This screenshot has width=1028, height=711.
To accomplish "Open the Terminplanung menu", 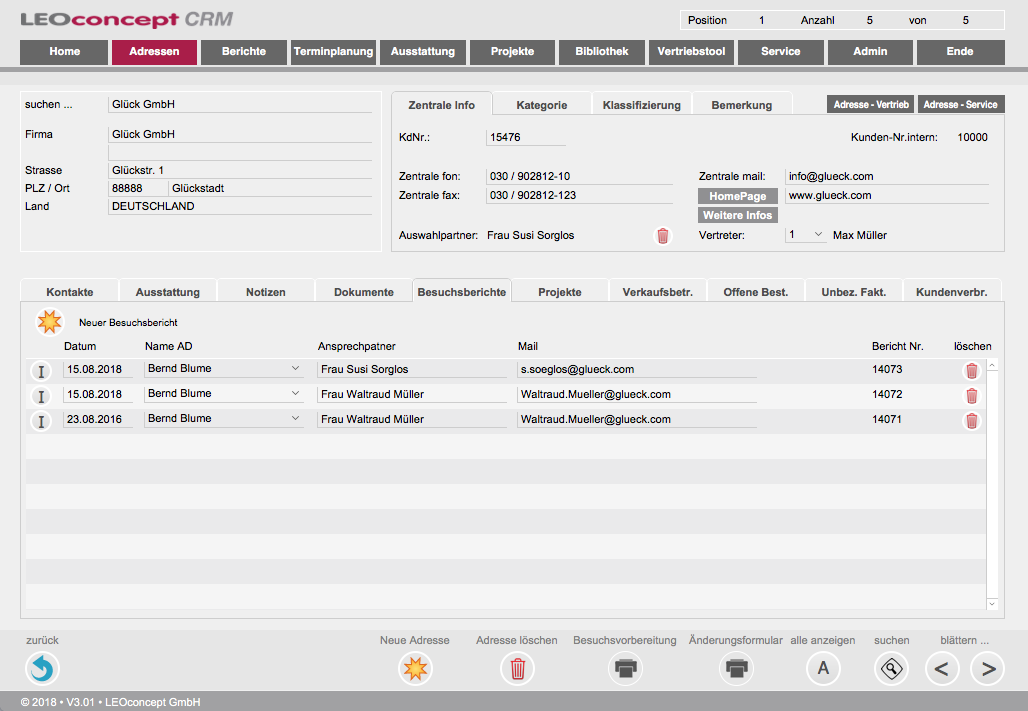I will coord(333,52).
